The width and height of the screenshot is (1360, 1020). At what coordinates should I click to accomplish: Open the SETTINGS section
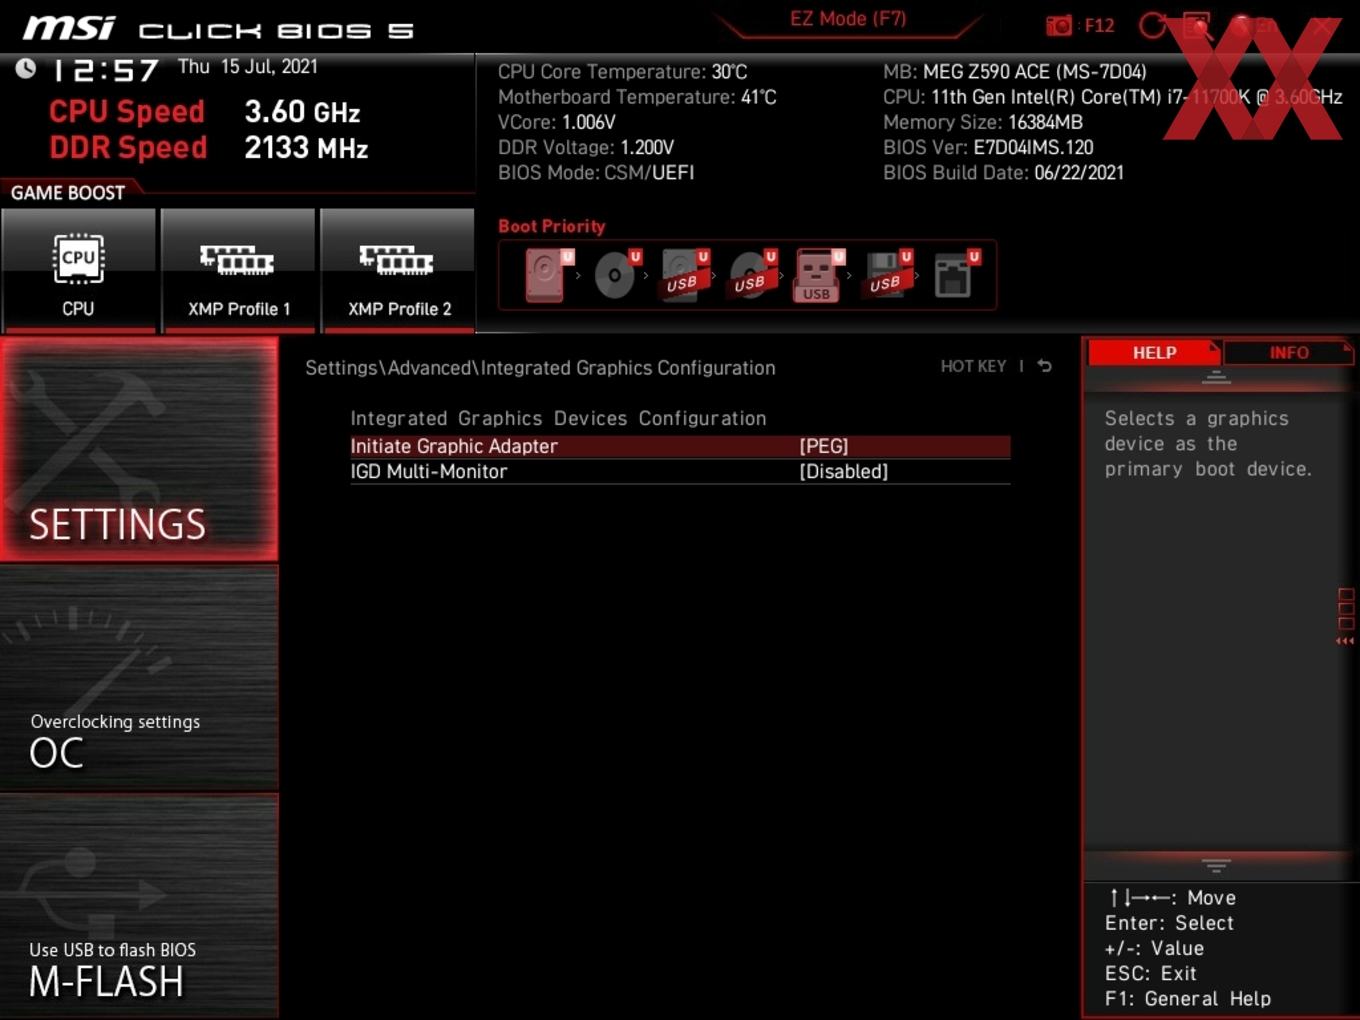point(139,449)
